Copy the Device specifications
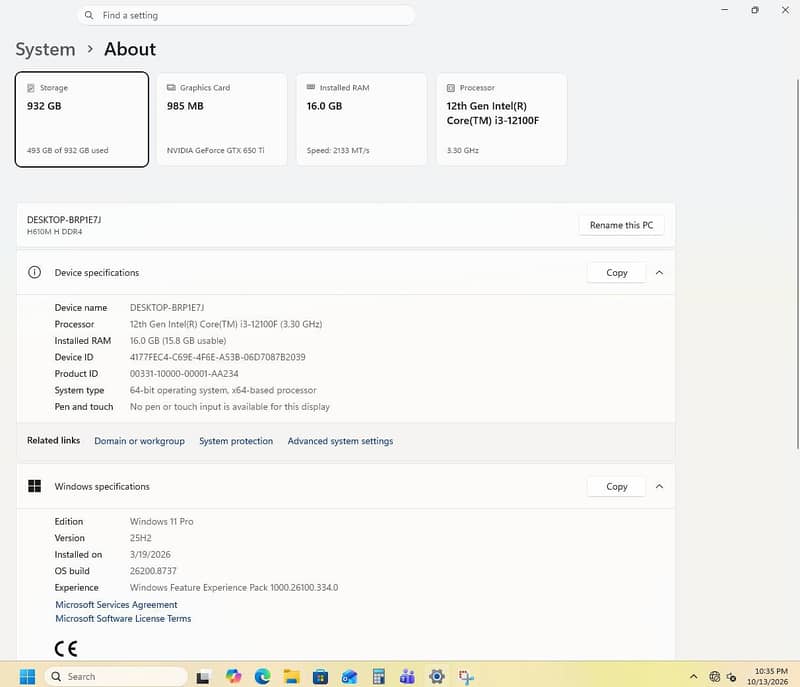Image resolution: width=800 pixels, height=687 pixels. [x=616, y=273]
